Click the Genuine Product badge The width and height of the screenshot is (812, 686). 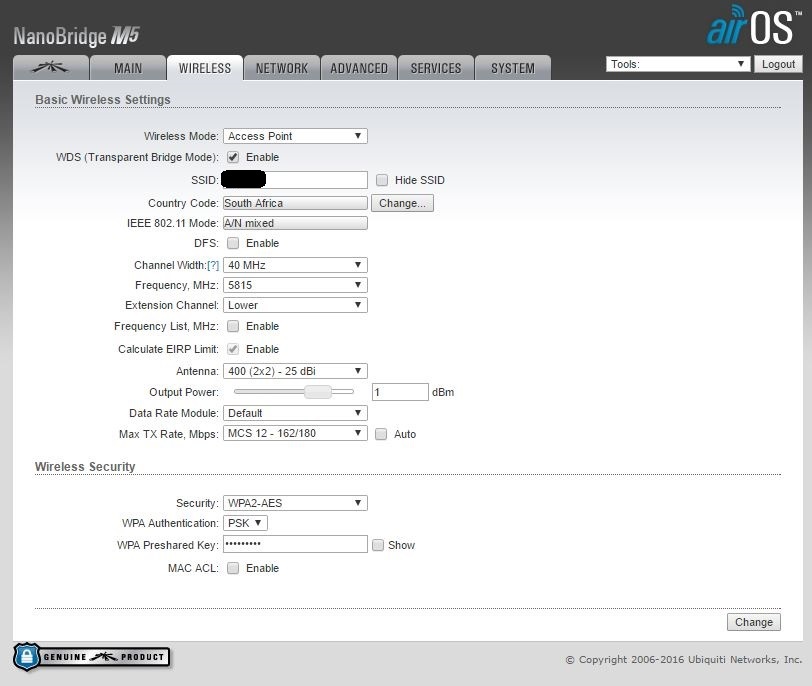(92, 657)
